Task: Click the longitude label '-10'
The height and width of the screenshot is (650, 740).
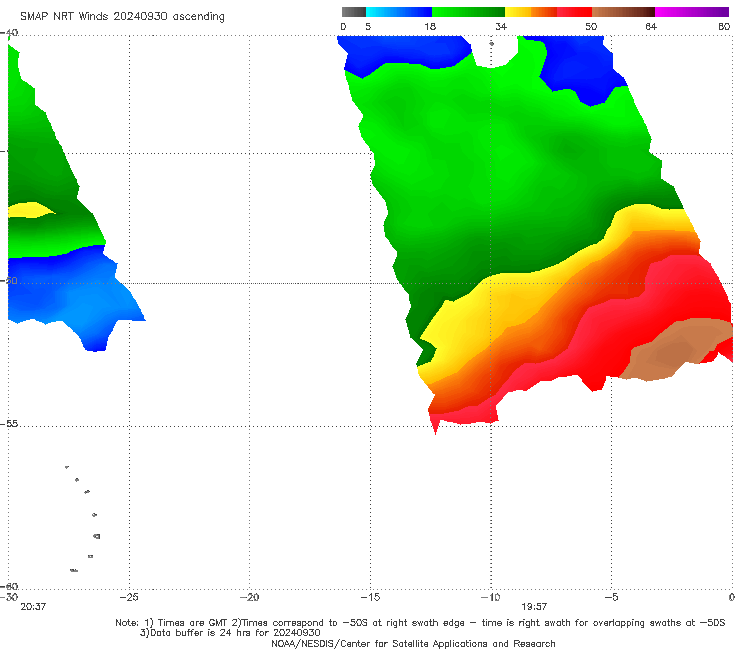Action: [490, 597]
